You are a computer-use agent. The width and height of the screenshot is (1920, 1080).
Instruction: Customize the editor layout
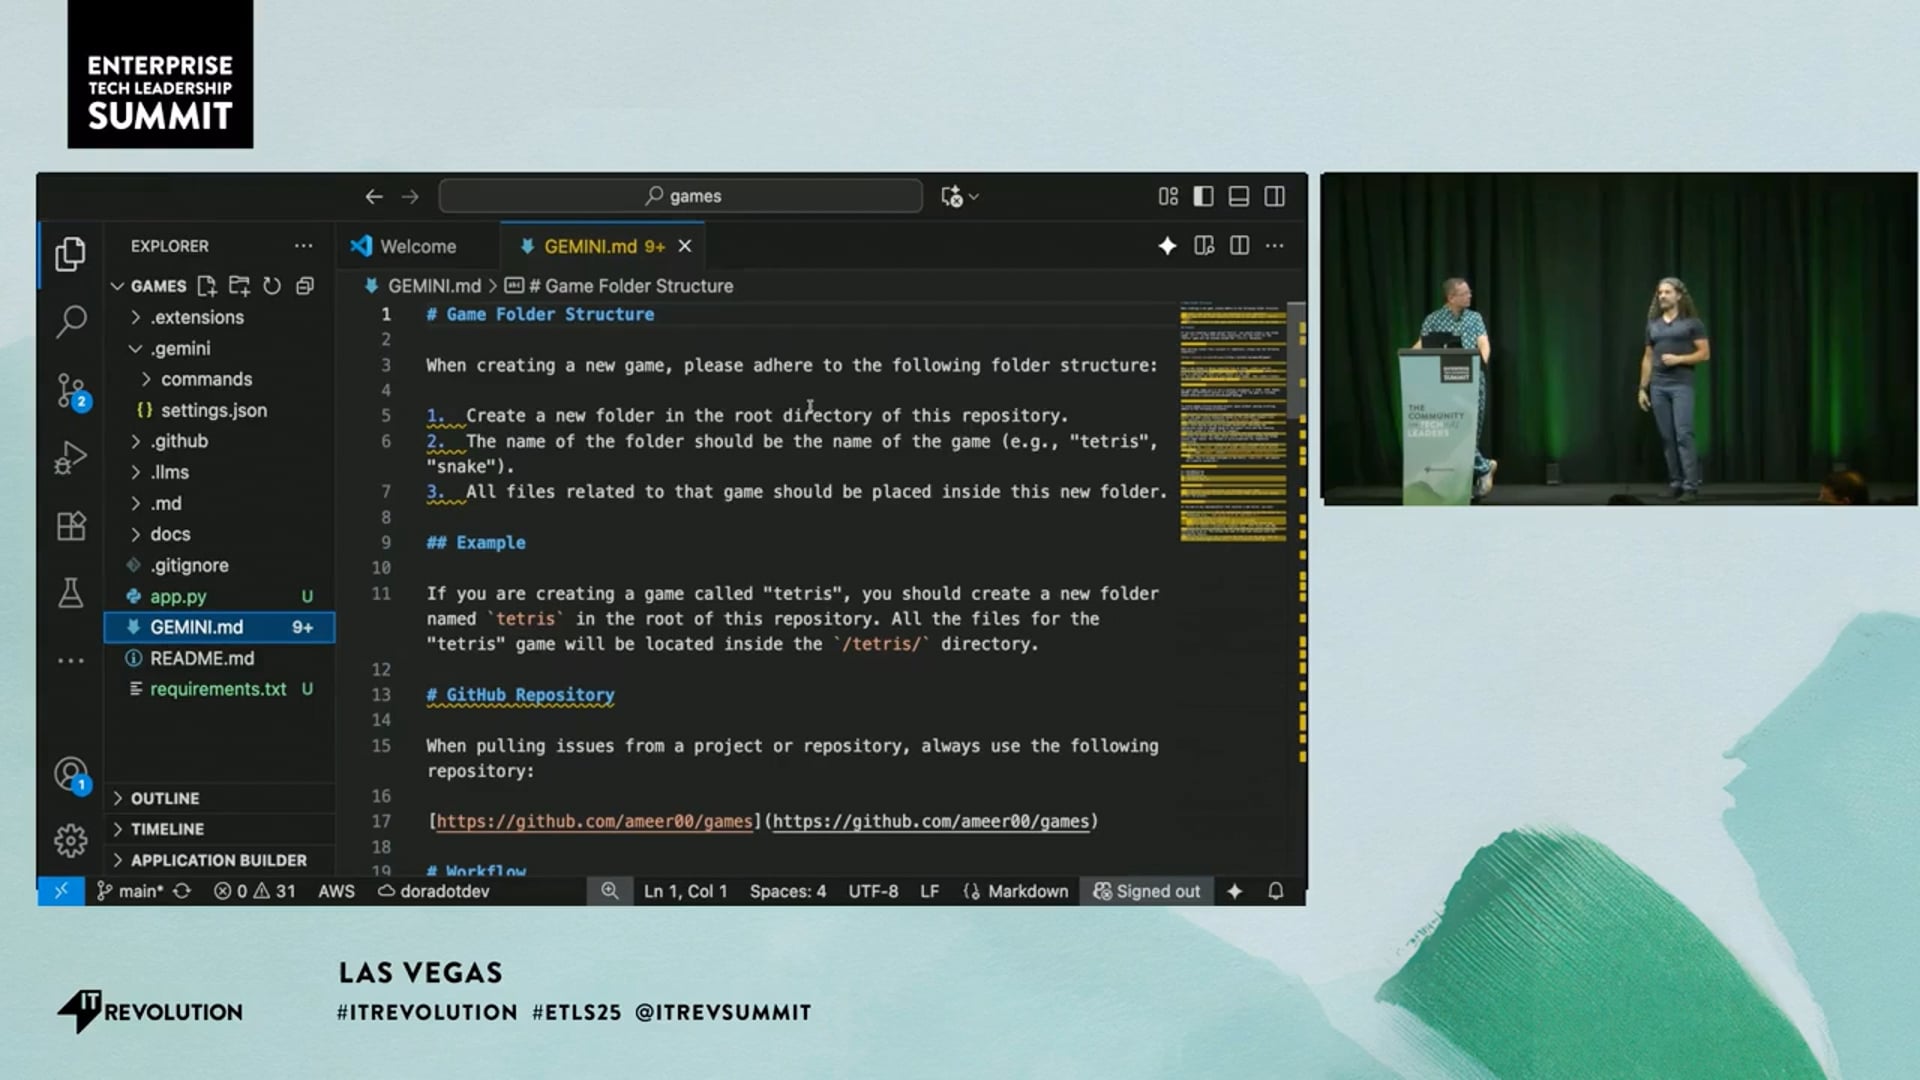pyautogui.click(x=1168, y=197)
